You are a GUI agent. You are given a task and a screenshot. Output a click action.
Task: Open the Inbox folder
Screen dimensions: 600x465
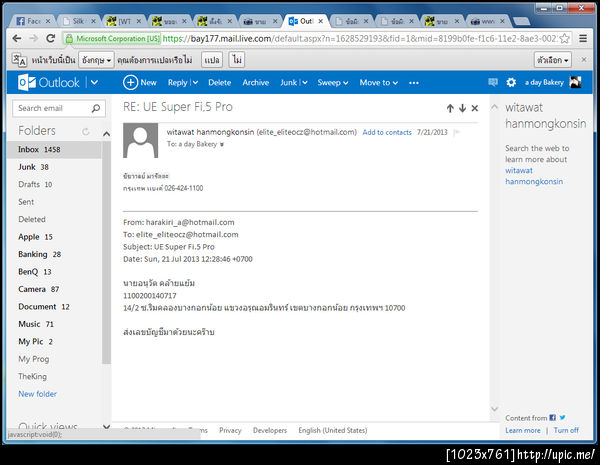(54, 149)
